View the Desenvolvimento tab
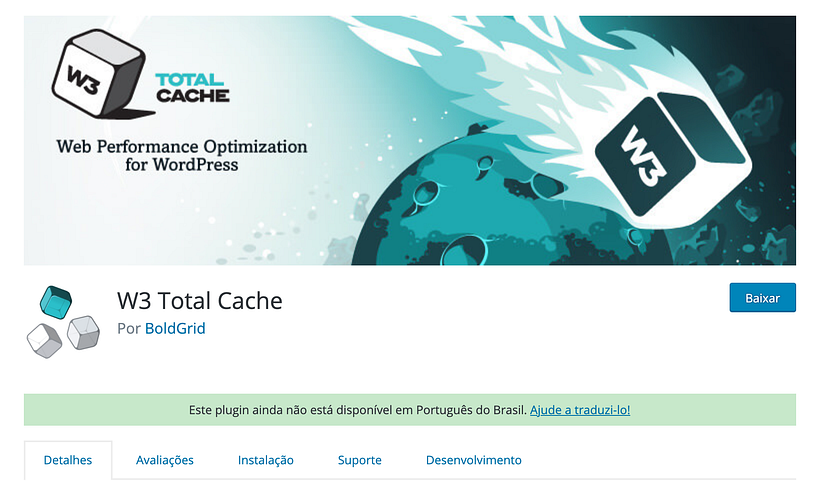This screenshot has width=820, height=503. (473, 460)
